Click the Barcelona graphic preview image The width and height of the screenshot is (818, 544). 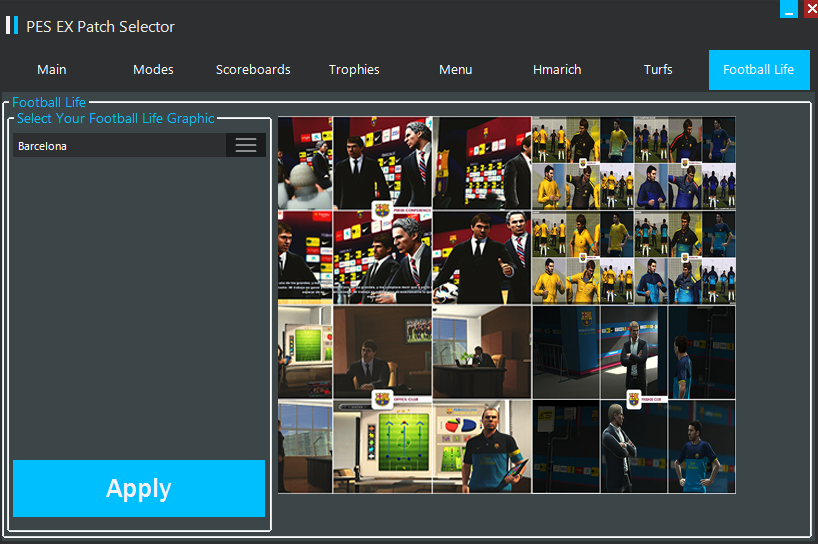[x=507, y=305]
